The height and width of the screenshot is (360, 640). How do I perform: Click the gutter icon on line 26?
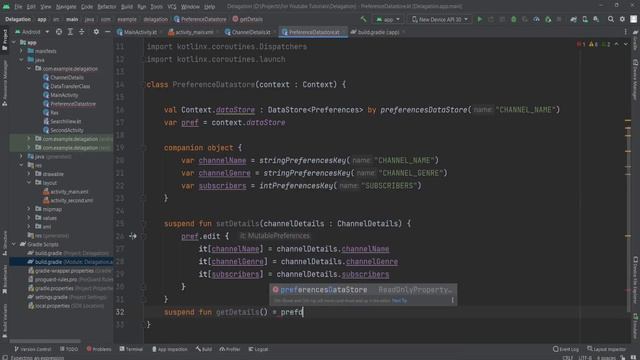[133, 236]
